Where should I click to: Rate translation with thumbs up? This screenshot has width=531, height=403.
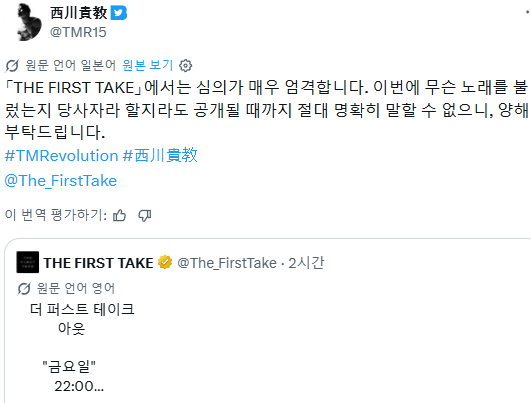[x=119, y=215]
